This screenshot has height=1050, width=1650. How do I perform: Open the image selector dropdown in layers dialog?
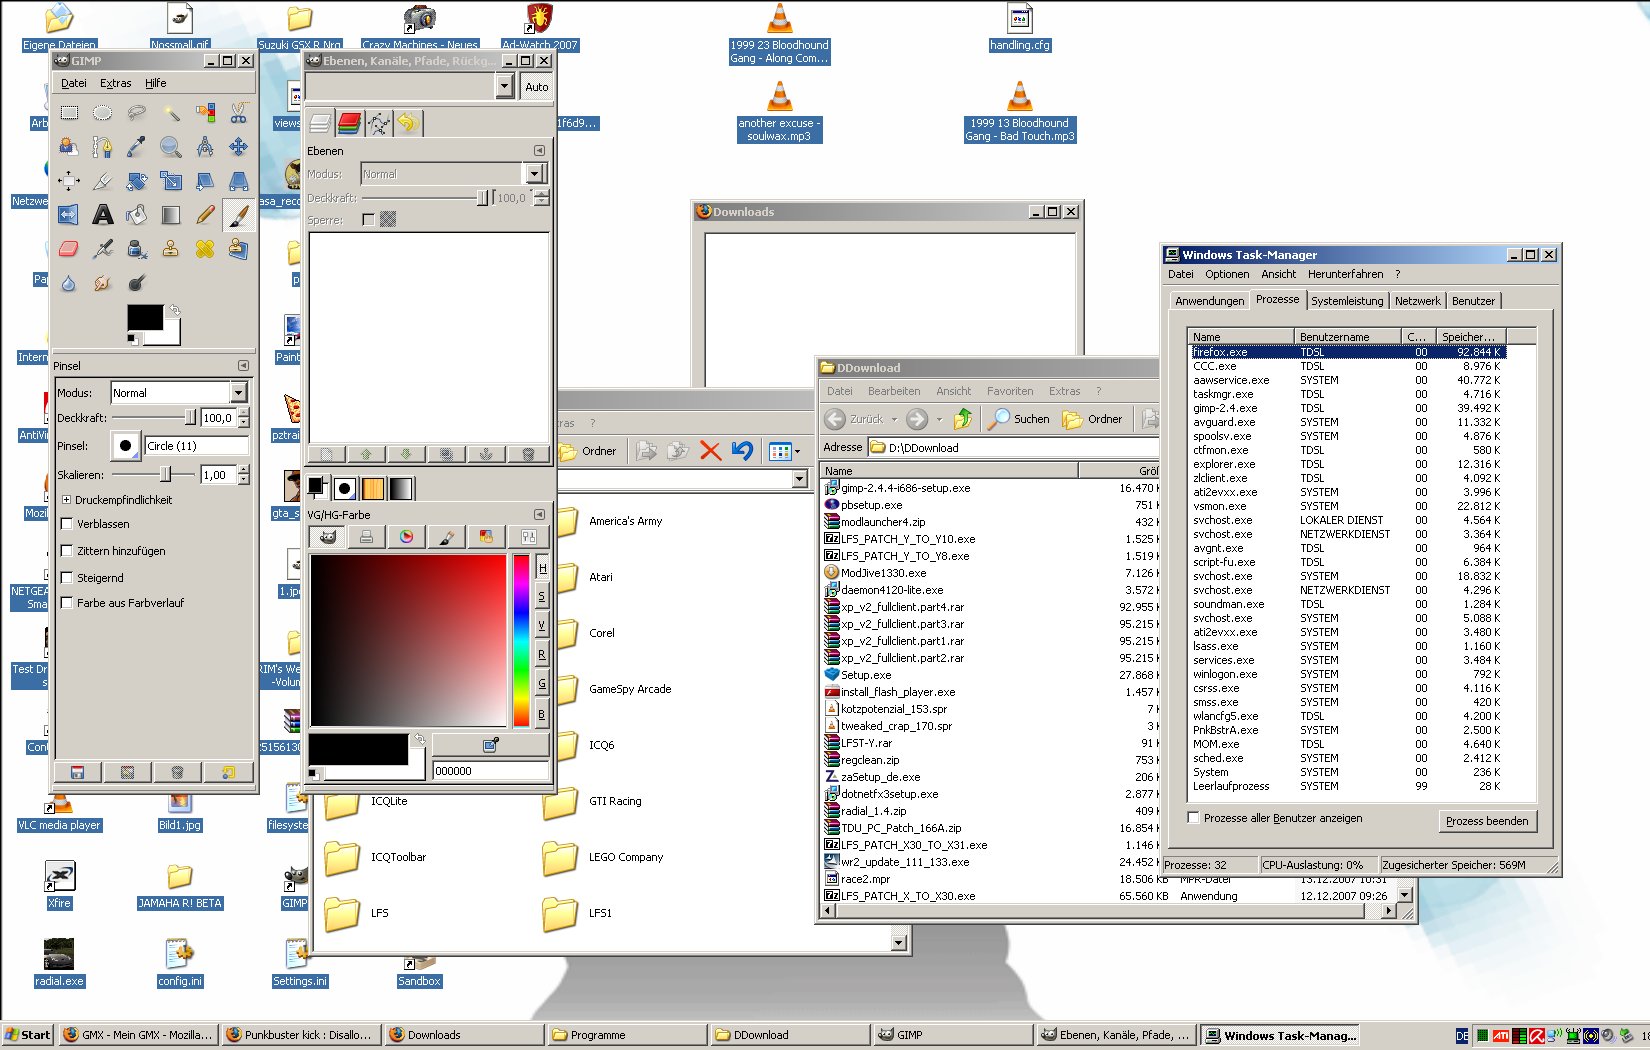(x=505, y=87)
